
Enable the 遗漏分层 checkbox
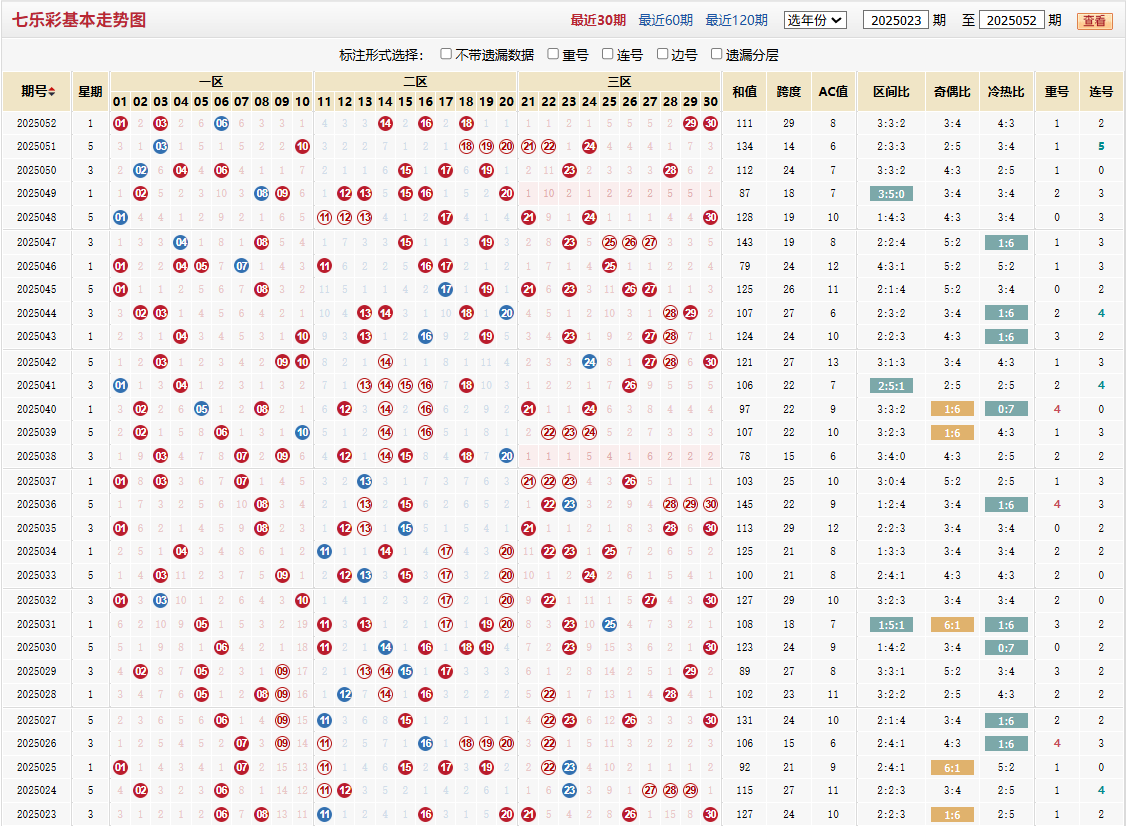coord(716,54)
